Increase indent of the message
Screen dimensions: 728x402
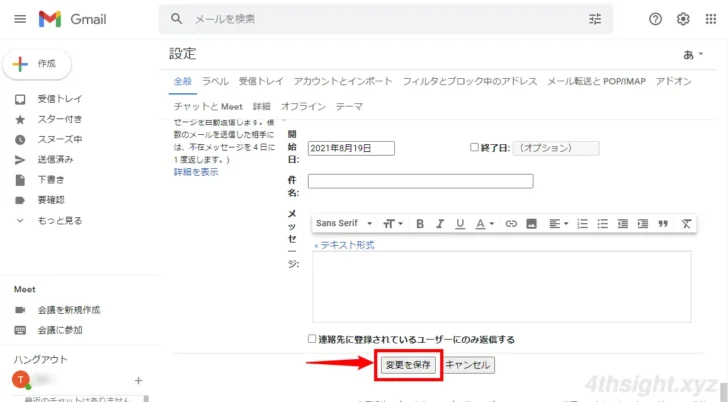pos(643,224)
